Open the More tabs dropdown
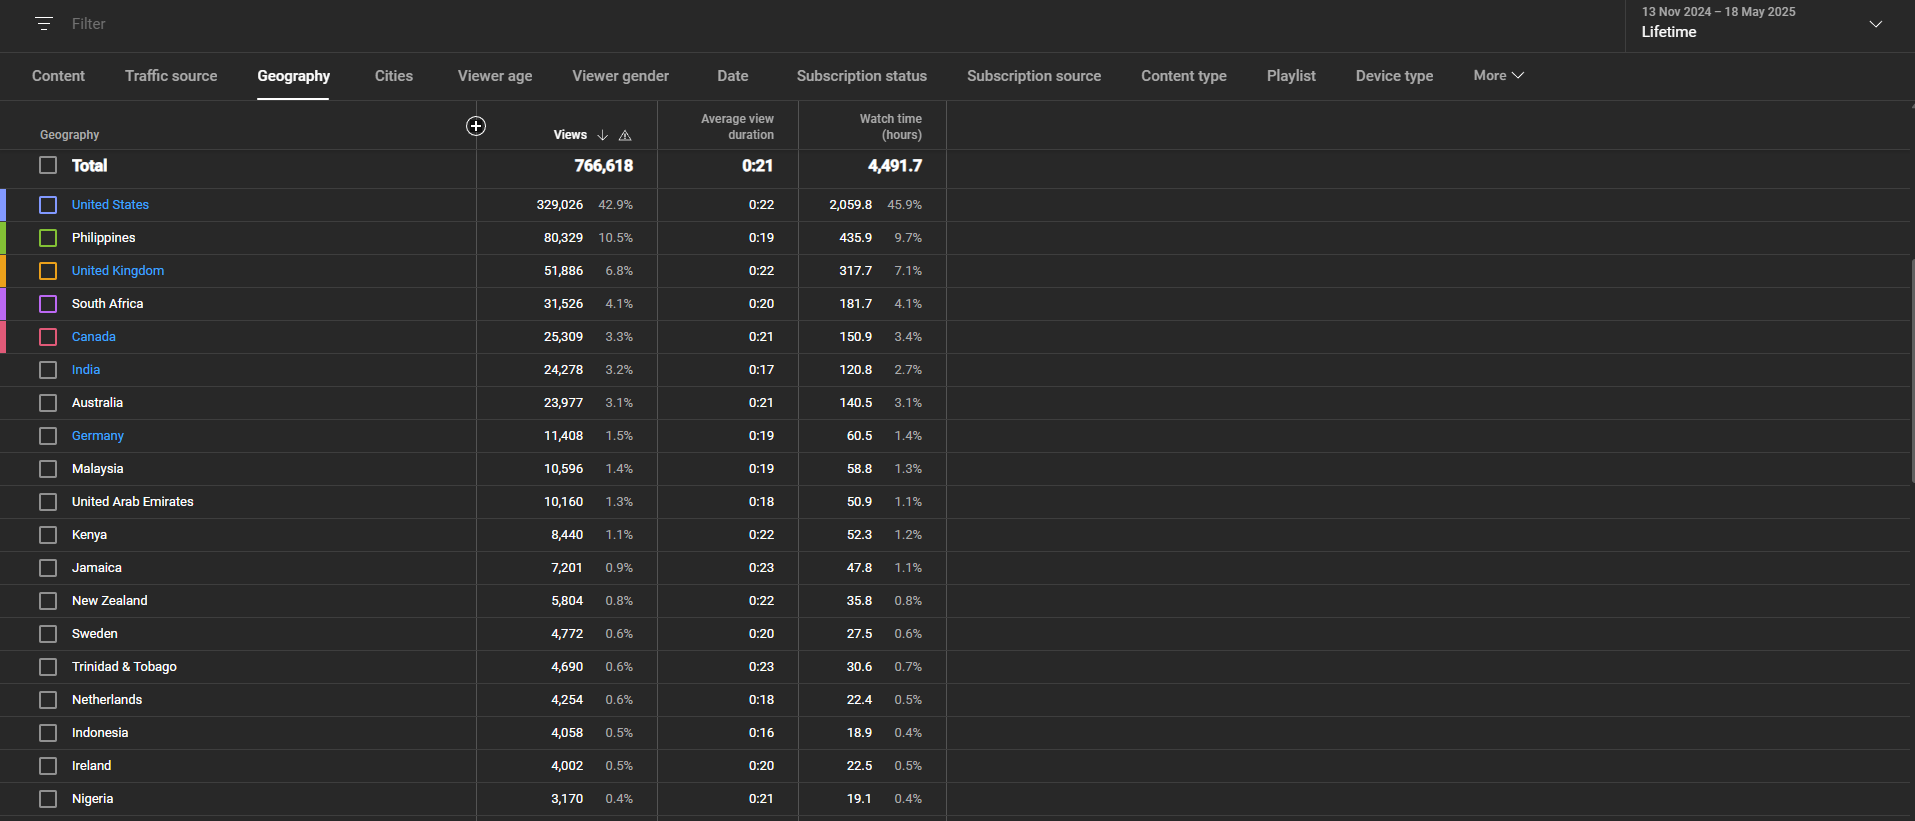 tap(1498, 75)
